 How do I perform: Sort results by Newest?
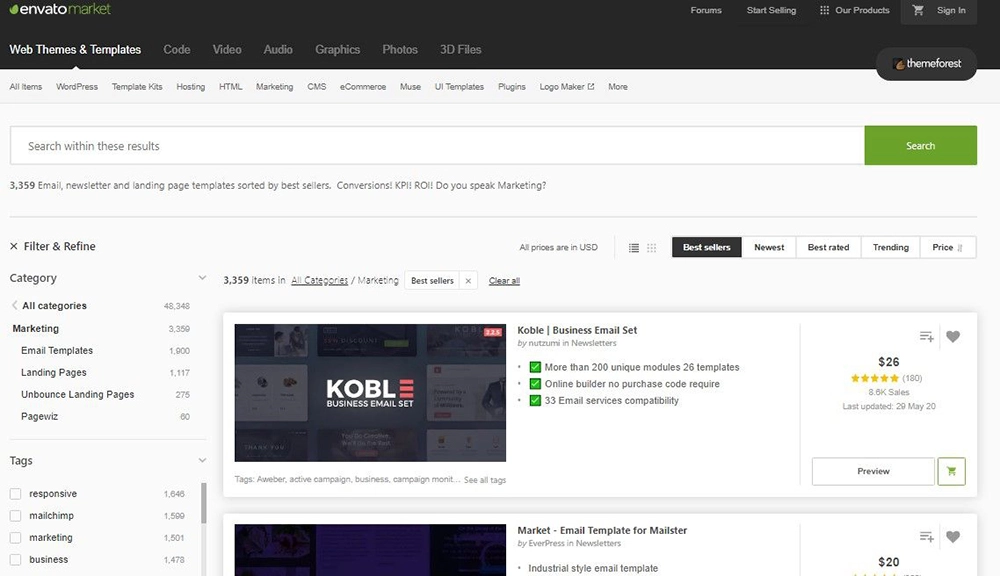click(x=769, y=247)
